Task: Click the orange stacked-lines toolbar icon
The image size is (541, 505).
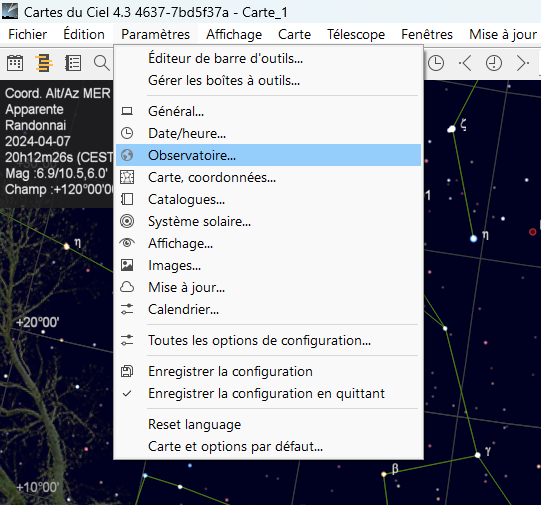Action: point(43,63)
